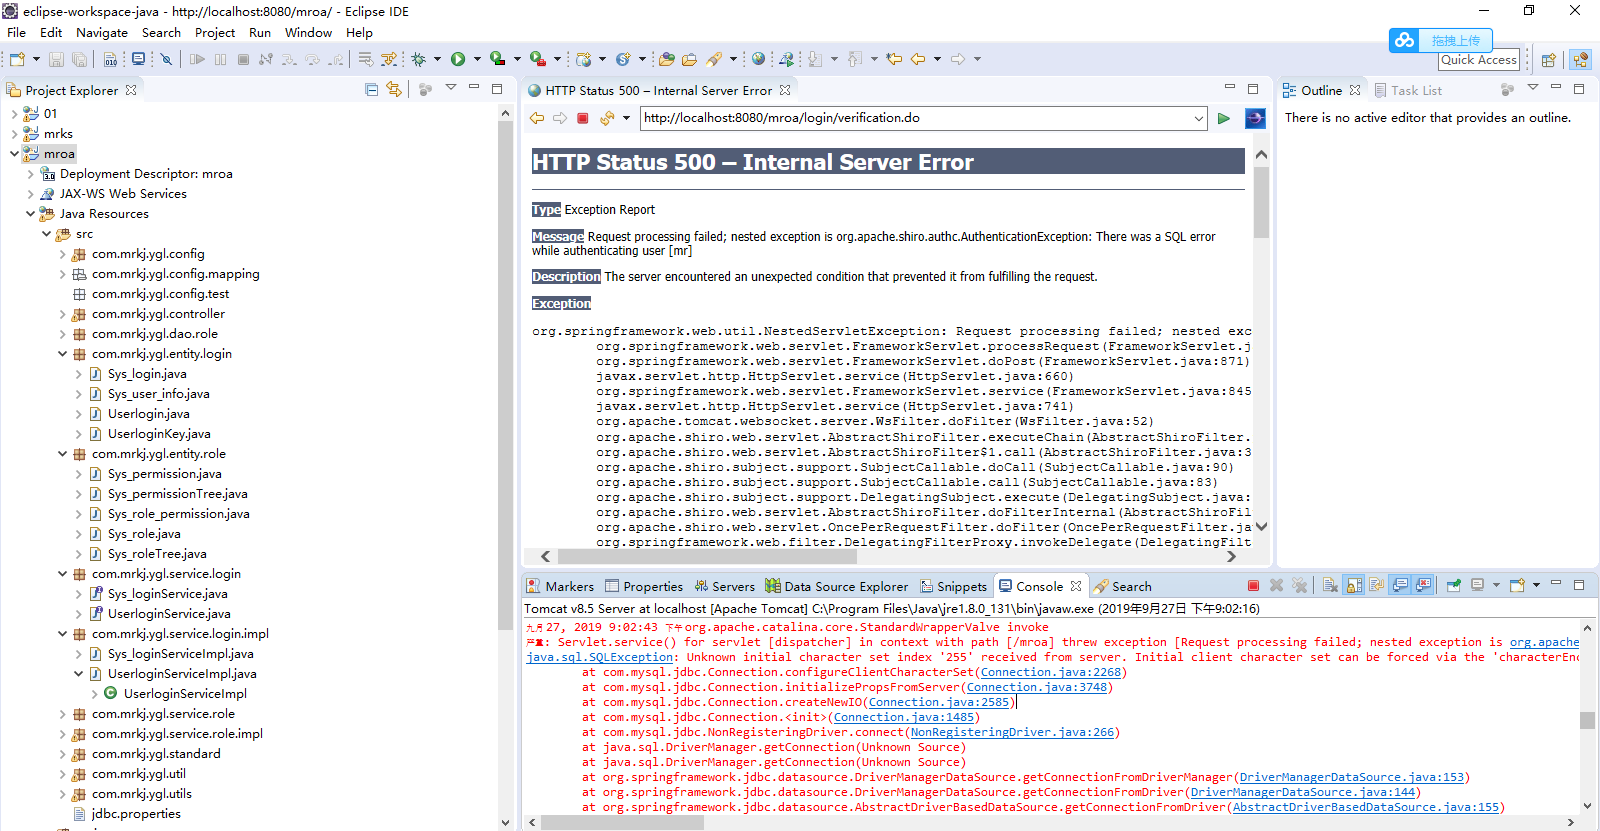Open Project Explorer View Menu triangle
1600x831 pixels.
pos(451,89)
